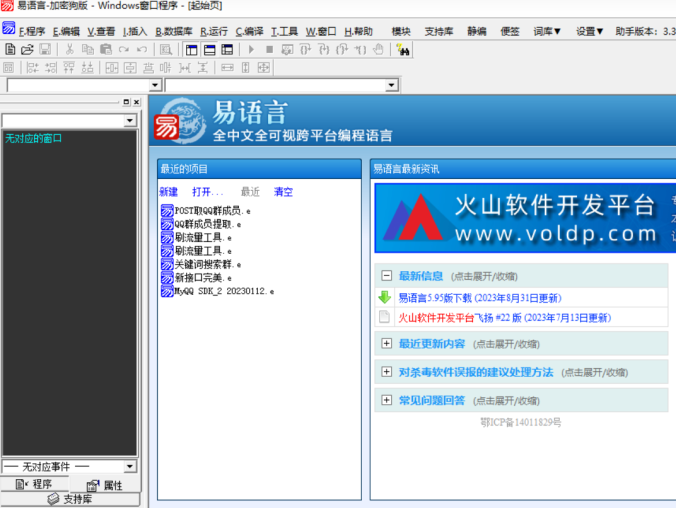Expand 对杀毒软件误报的建议处理方法 section
Screen dimensions: 676x508
[x=386, y=372]
